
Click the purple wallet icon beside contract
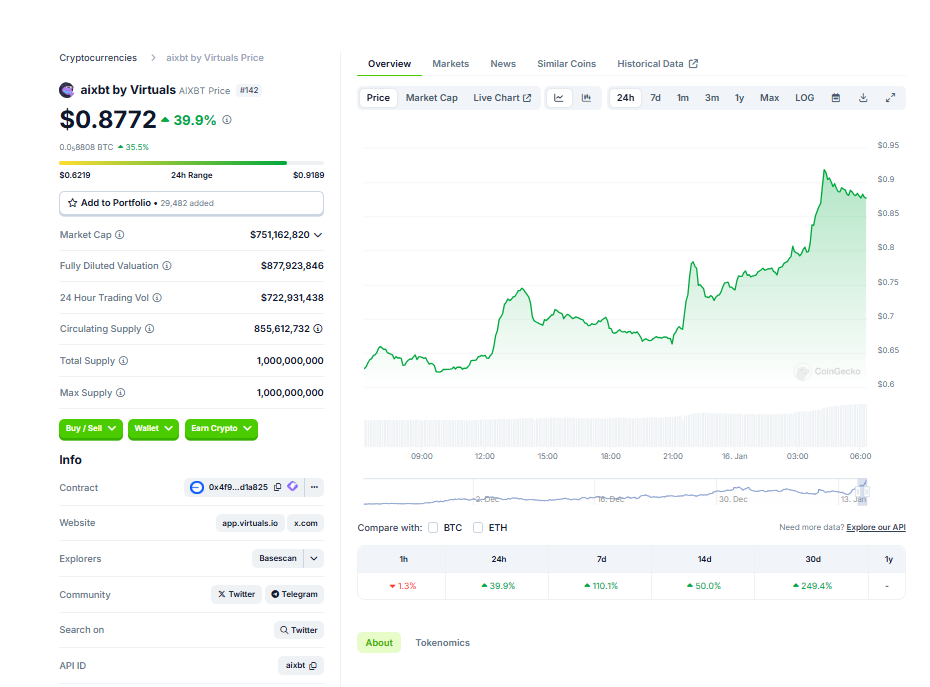292,486
